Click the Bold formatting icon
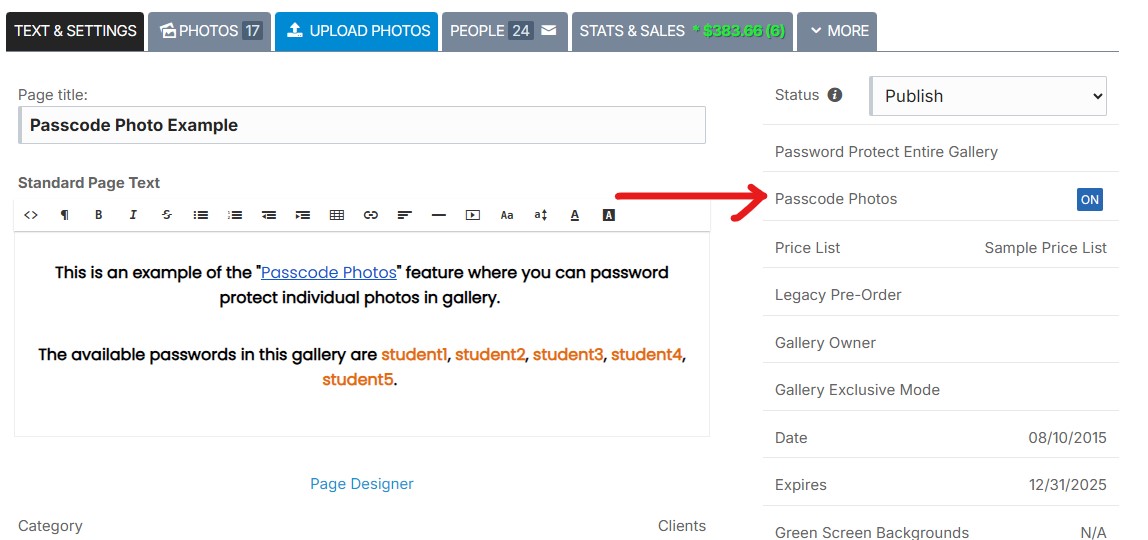This screenshot has width=1148, height=540. pyautogui.click(x=99, y=215)
